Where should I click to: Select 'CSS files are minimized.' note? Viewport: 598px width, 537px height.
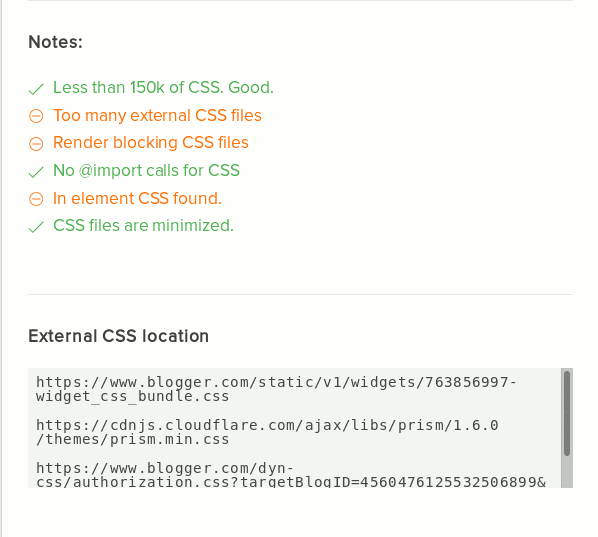click(x=143, y=225)
